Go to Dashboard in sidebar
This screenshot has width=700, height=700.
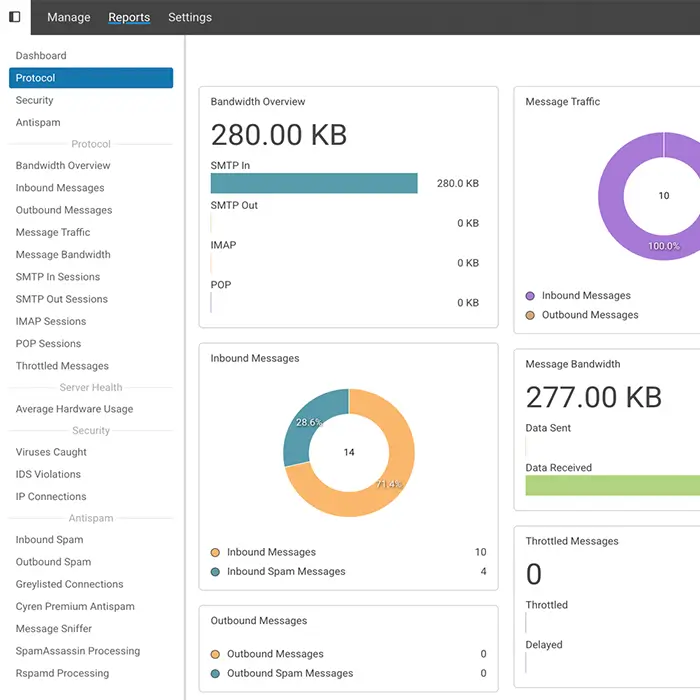tap(41, 55)
